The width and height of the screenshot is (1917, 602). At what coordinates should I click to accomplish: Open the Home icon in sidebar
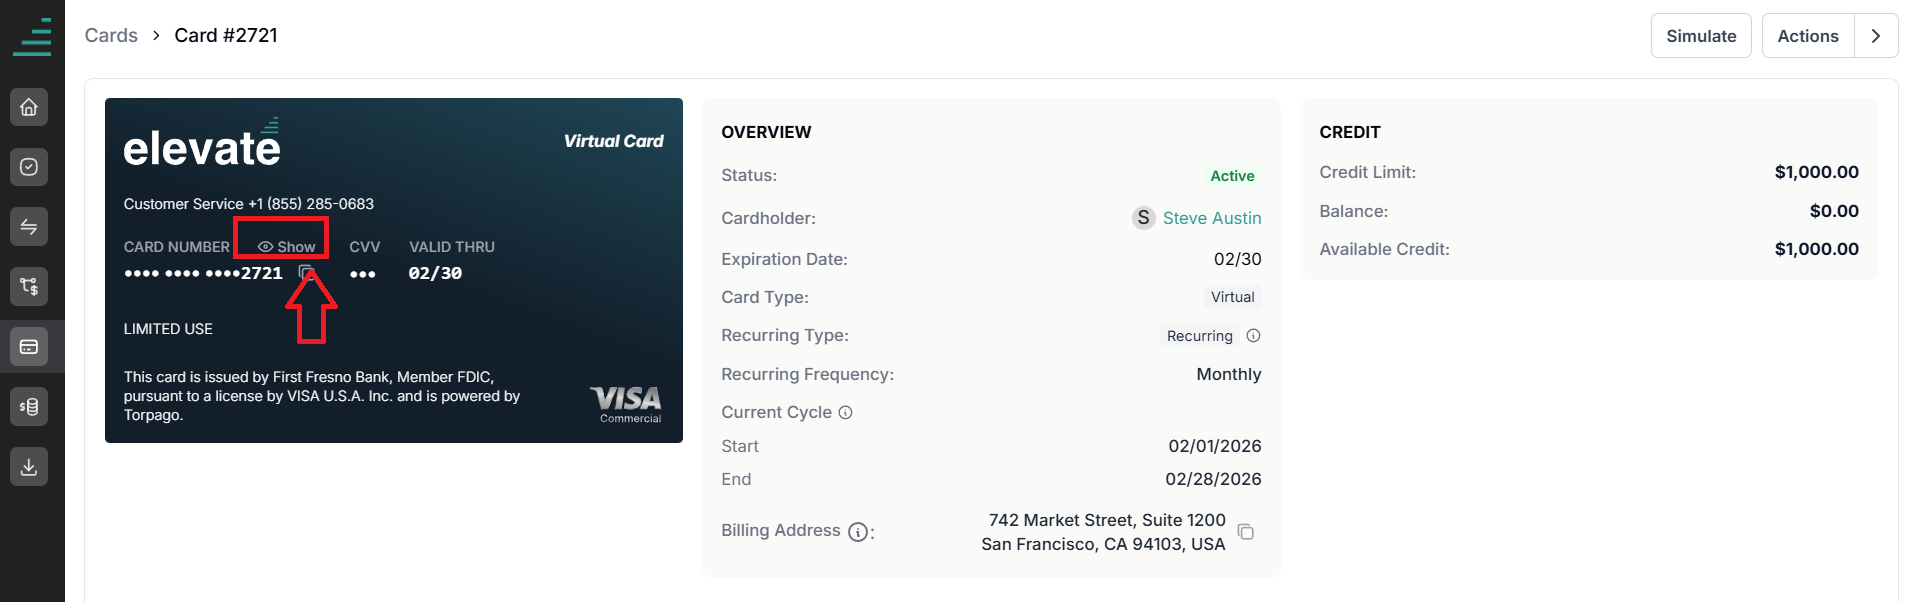pyautogui.click(x=29, y=107)
